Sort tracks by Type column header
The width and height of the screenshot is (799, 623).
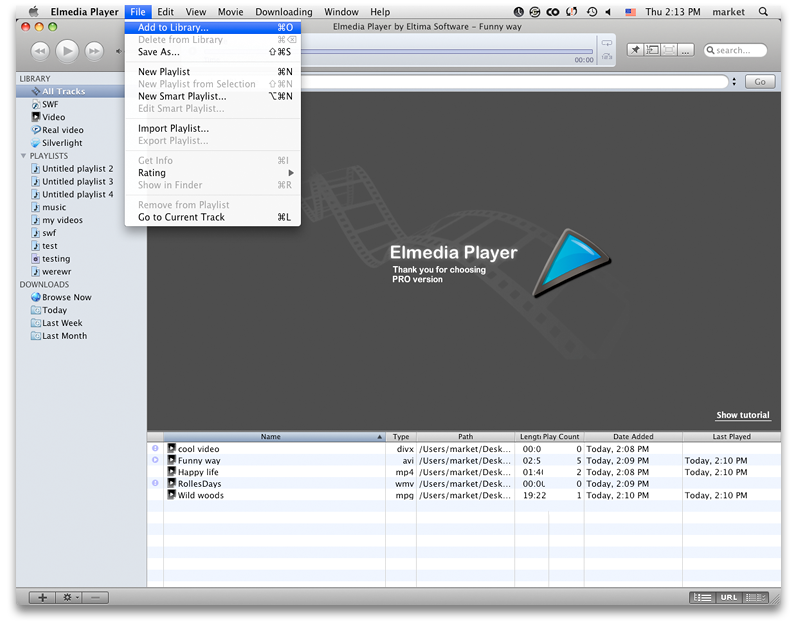click(401, 437)
